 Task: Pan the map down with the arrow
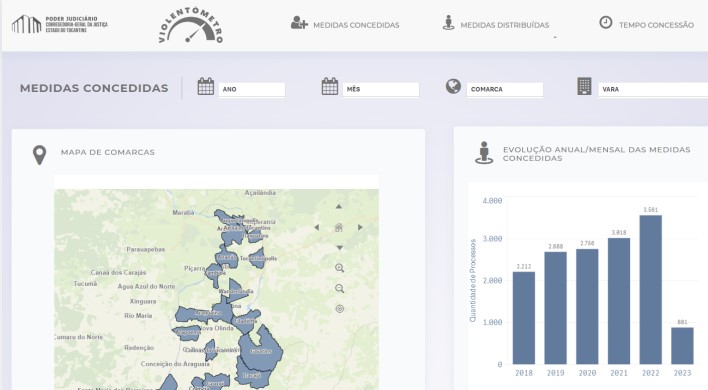(x=340, y=248)
